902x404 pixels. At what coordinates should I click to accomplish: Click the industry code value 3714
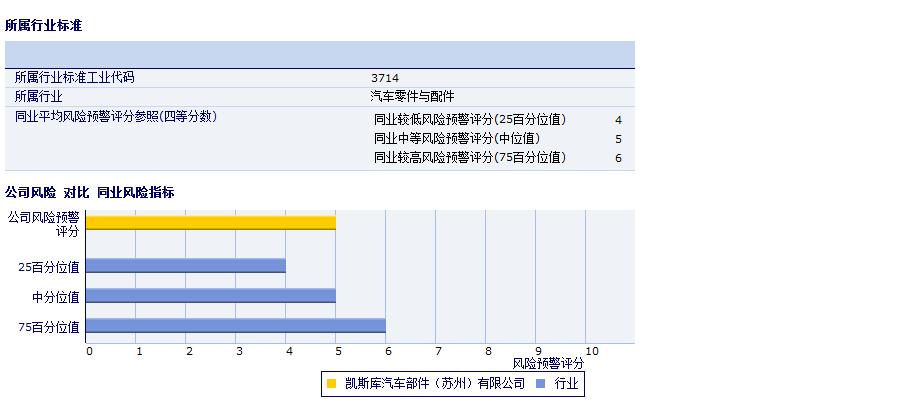point(385,77)
